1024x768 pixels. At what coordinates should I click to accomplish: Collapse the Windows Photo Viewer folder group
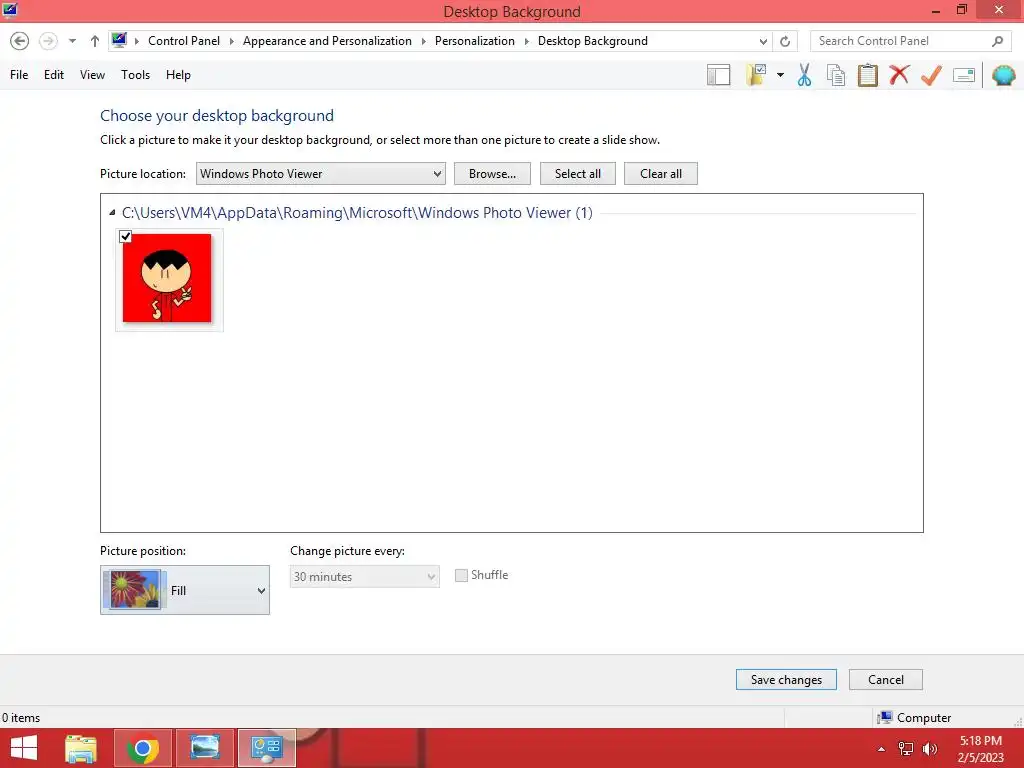(x=112, y=213)
